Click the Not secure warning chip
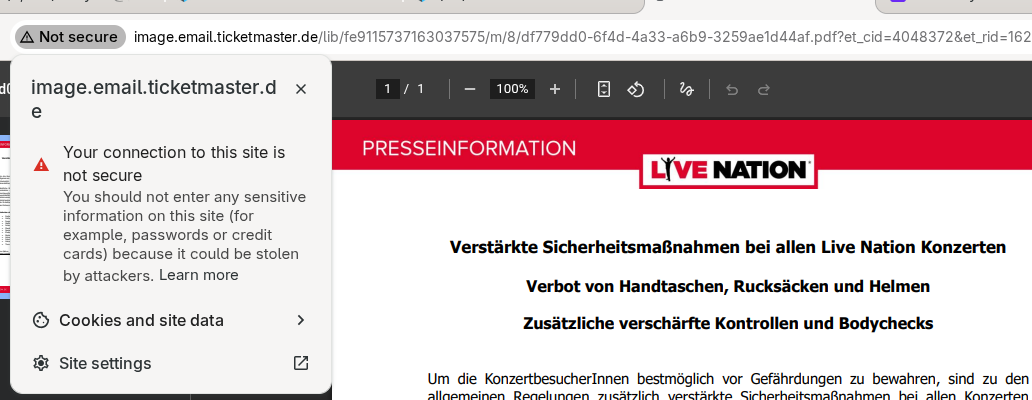The height and width of the screenshot is (400, 1032). [69, 37]
